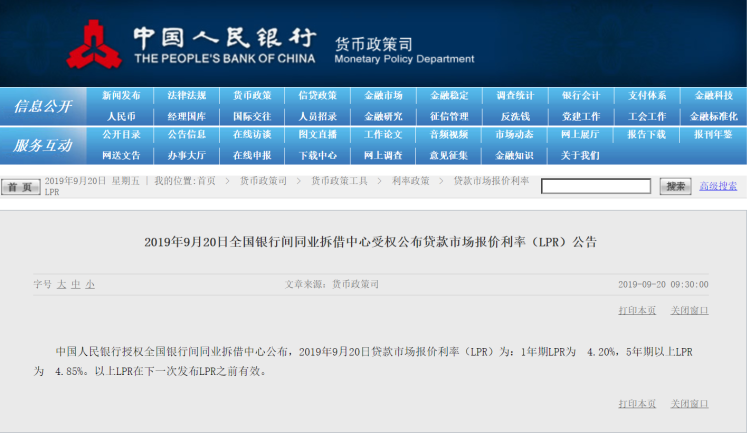Select 调查统计 in the navigation bar
This screenshot has height=433, width=750.
pos(515,96)
